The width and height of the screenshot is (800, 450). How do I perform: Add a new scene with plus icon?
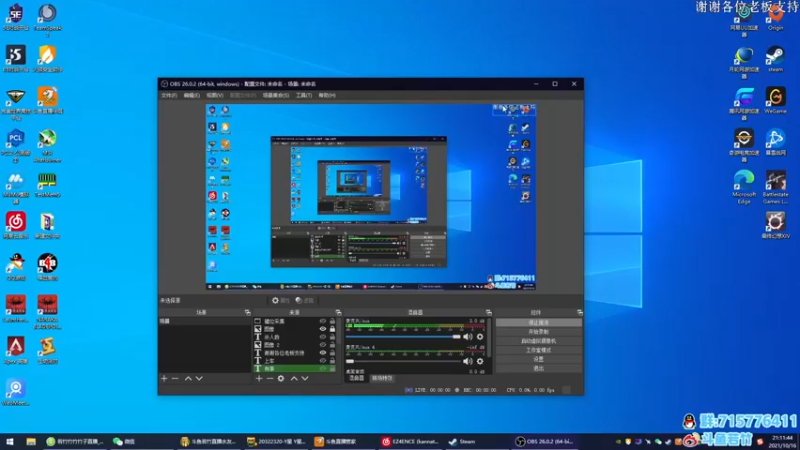[164, 379]
